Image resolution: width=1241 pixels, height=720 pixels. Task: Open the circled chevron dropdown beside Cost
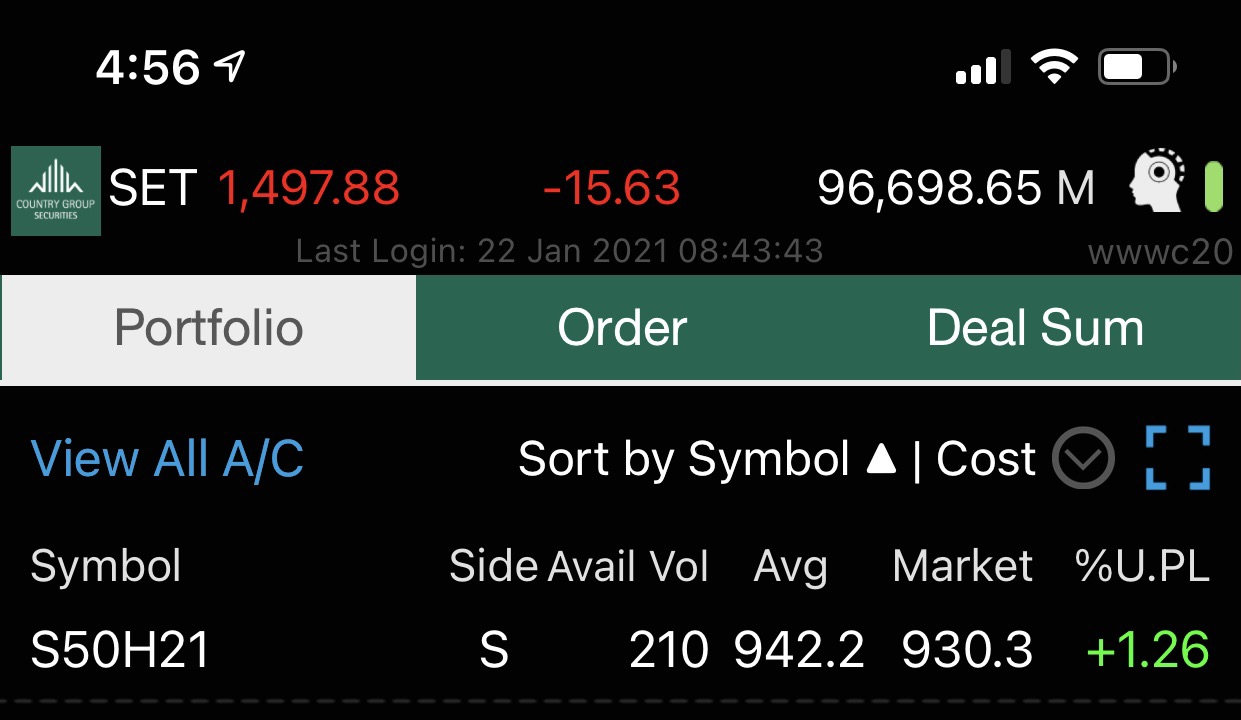tap(1083, 458)
